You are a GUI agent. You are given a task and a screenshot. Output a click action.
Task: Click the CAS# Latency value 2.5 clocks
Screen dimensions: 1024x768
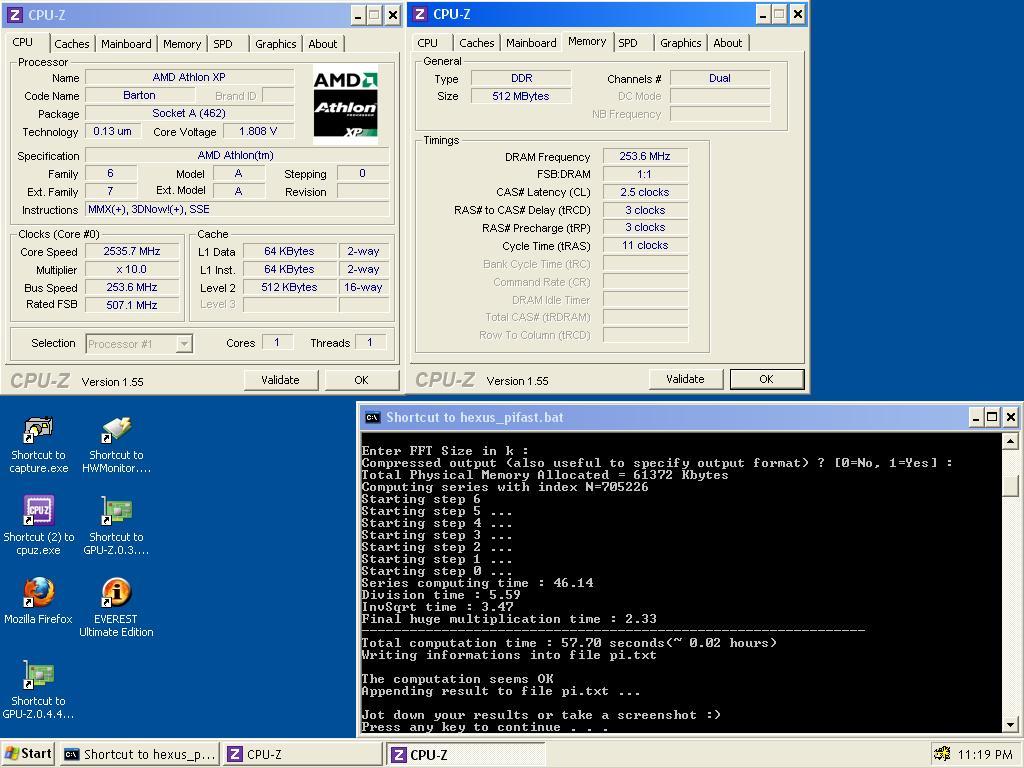[x=645, y=192]
